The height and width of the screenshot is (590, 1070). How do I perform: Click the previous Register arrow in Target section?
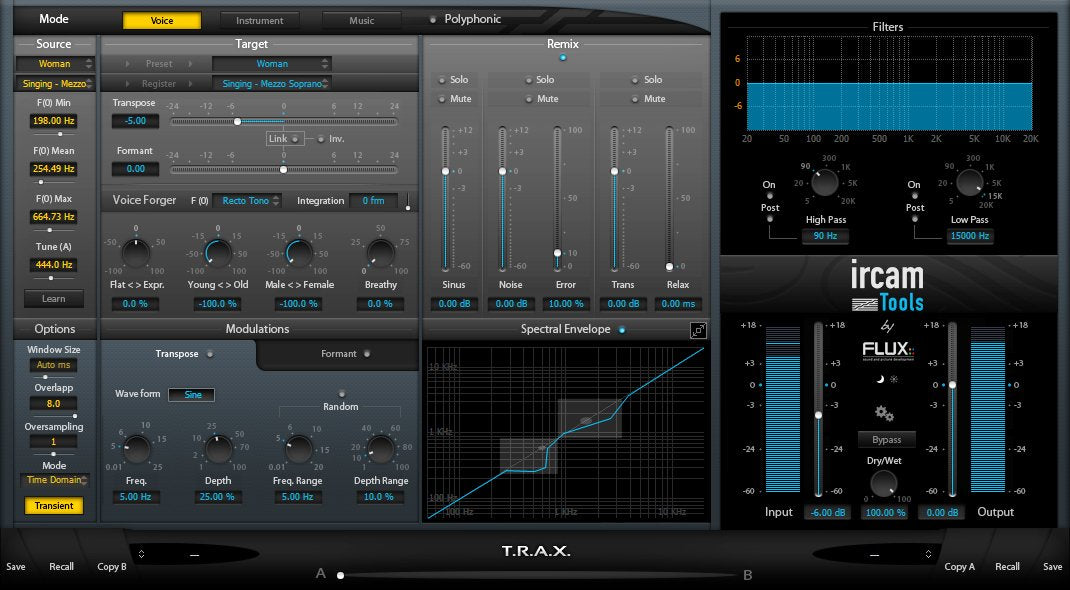point(128,84)
